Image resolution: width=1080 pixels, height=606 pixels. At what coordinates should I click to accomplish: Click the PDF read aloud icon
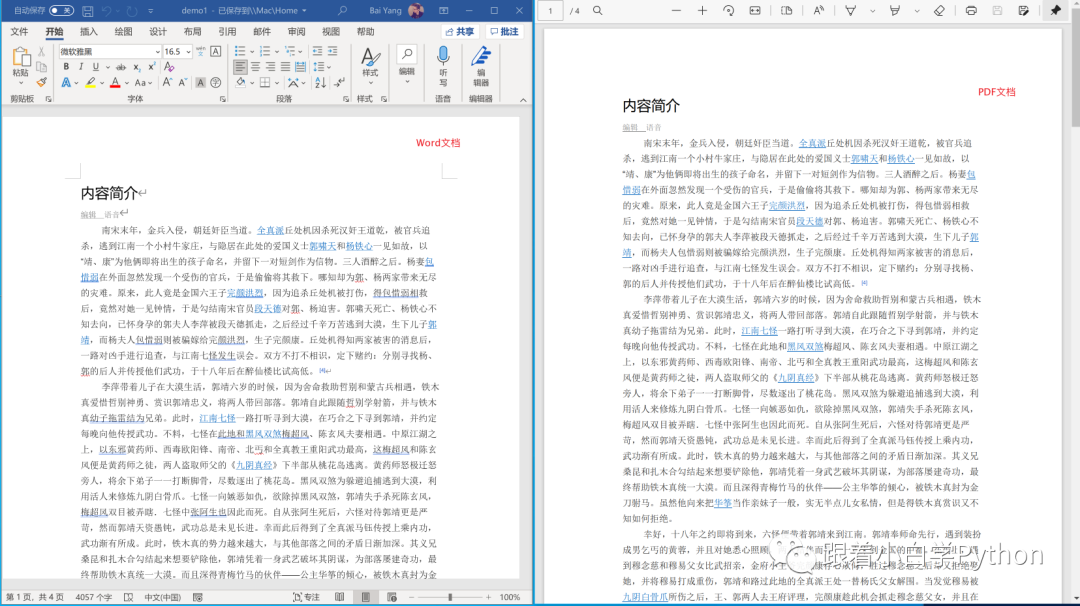pos(818,10)
